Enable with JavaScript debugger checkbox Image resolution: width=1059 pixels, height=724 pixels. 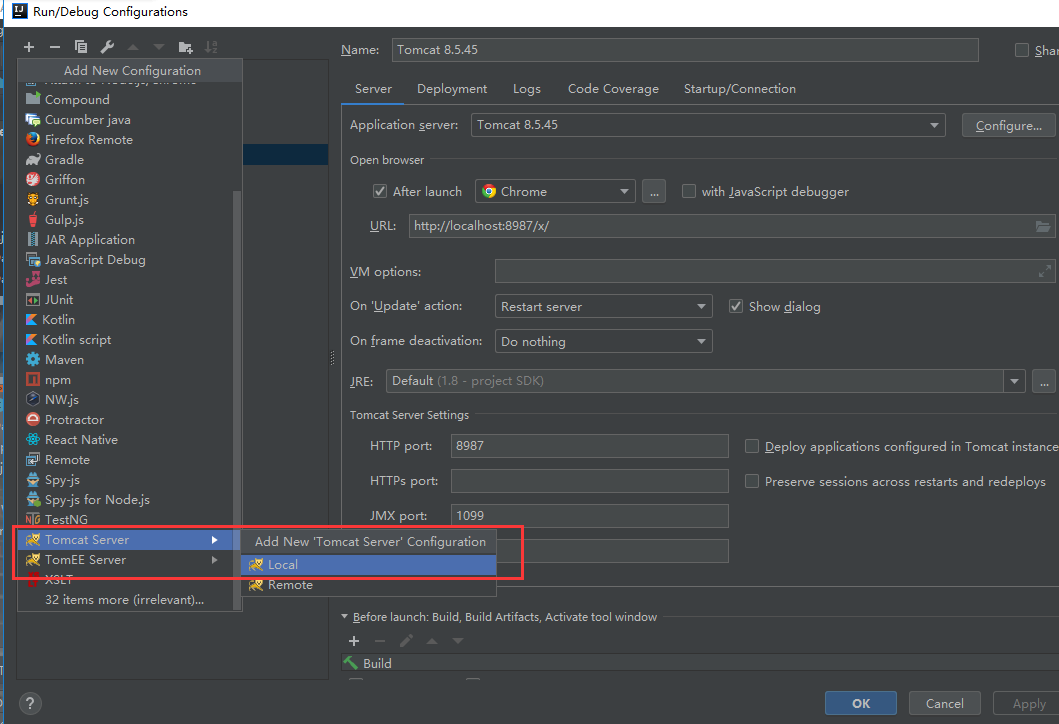pos(689,191)
